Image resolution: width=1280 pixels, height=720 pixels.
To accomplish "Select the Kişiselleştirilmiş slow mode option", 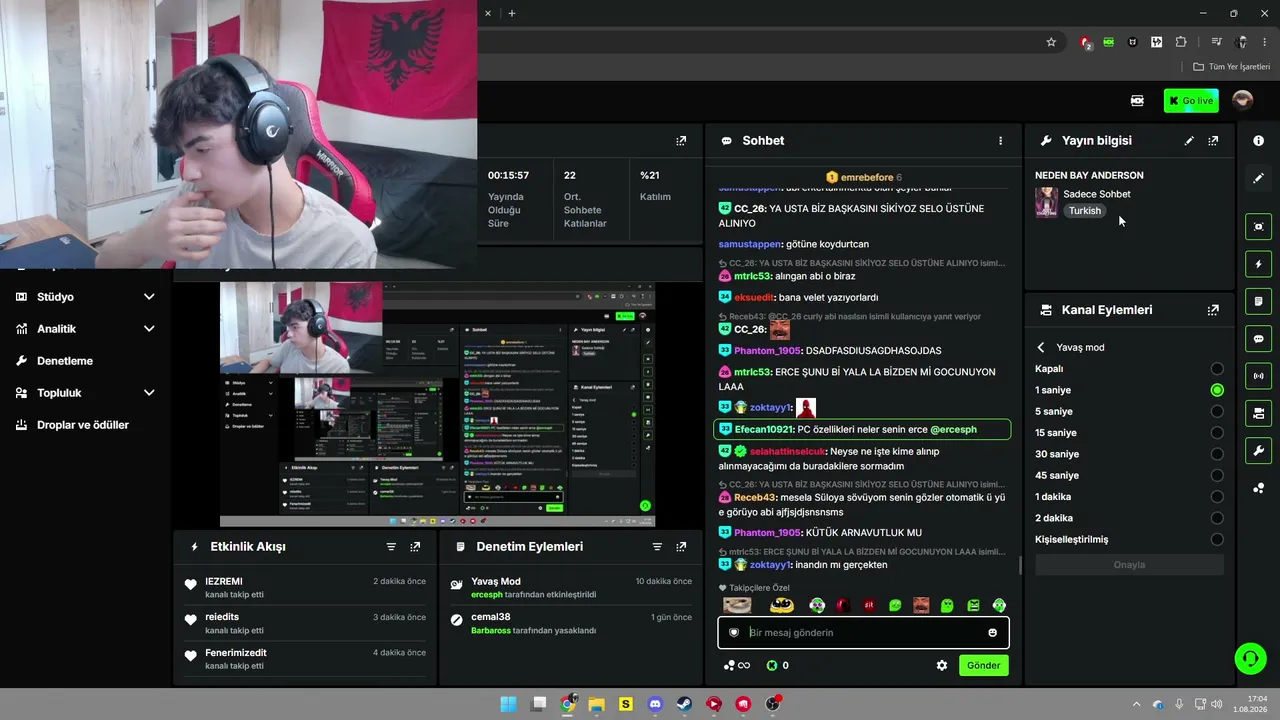I will pyautogui.click(x=1217, y=539).
